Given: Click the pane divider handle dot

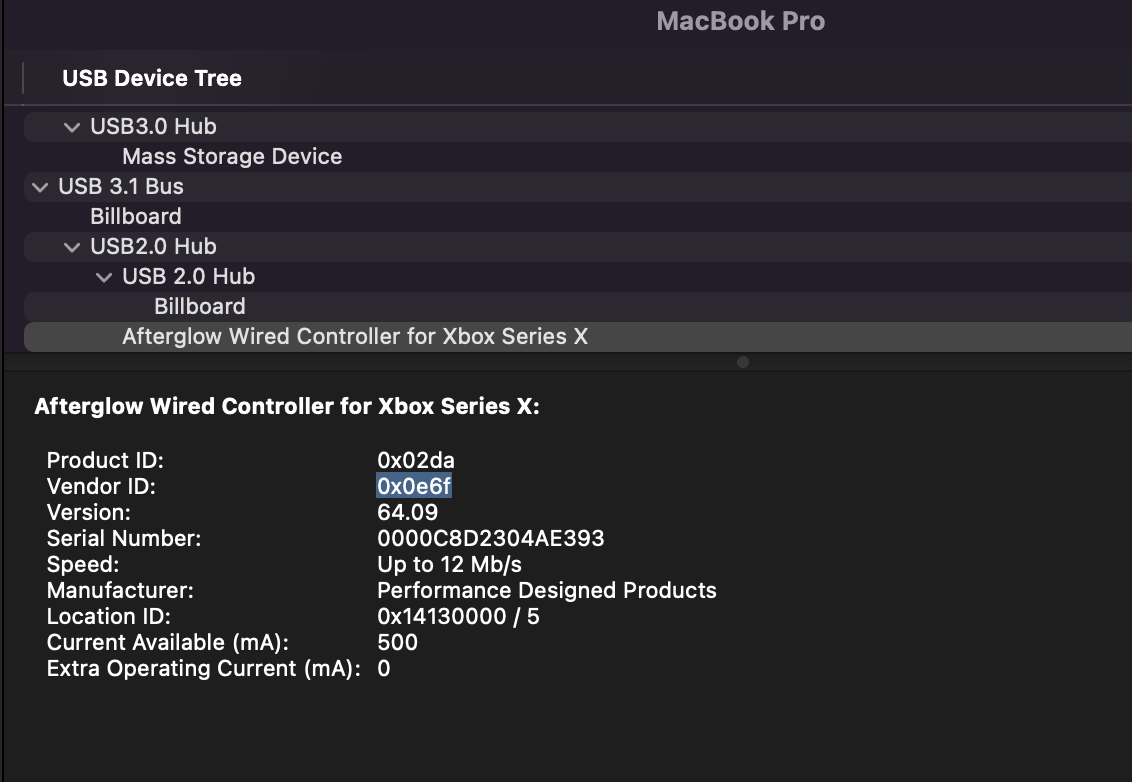Looking at the screenshot, I should [x=742, y=363].
